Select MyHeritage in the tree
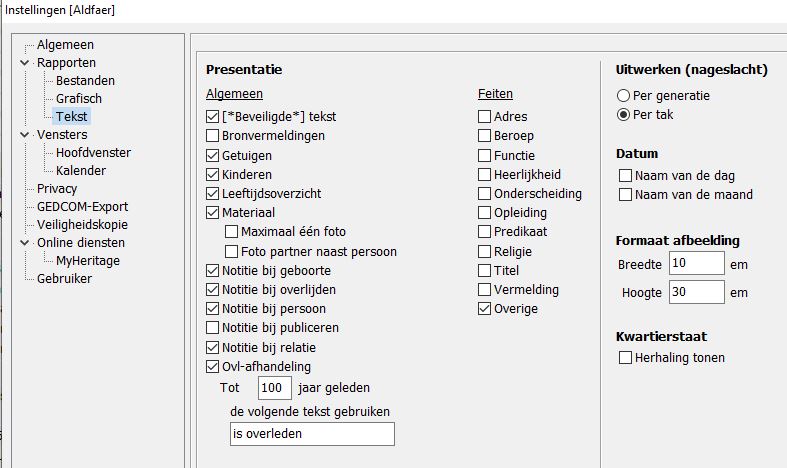This screenshot has width=787, height=468. point(87,261)
